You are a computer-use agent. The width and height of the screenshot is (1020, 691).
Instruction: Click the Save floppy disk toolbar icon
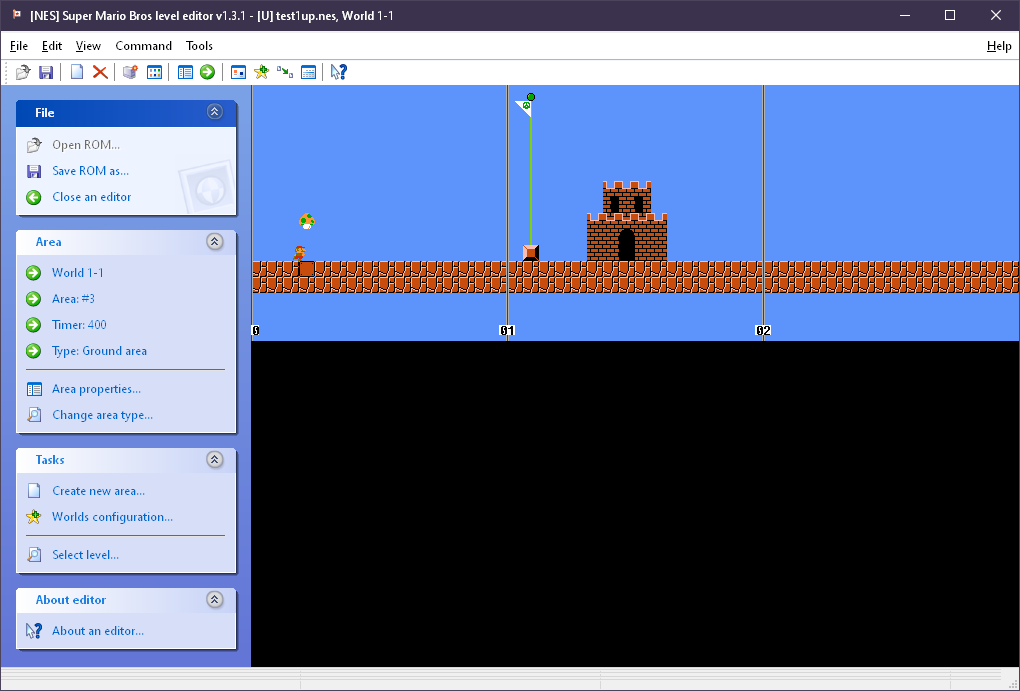[46, 72]
